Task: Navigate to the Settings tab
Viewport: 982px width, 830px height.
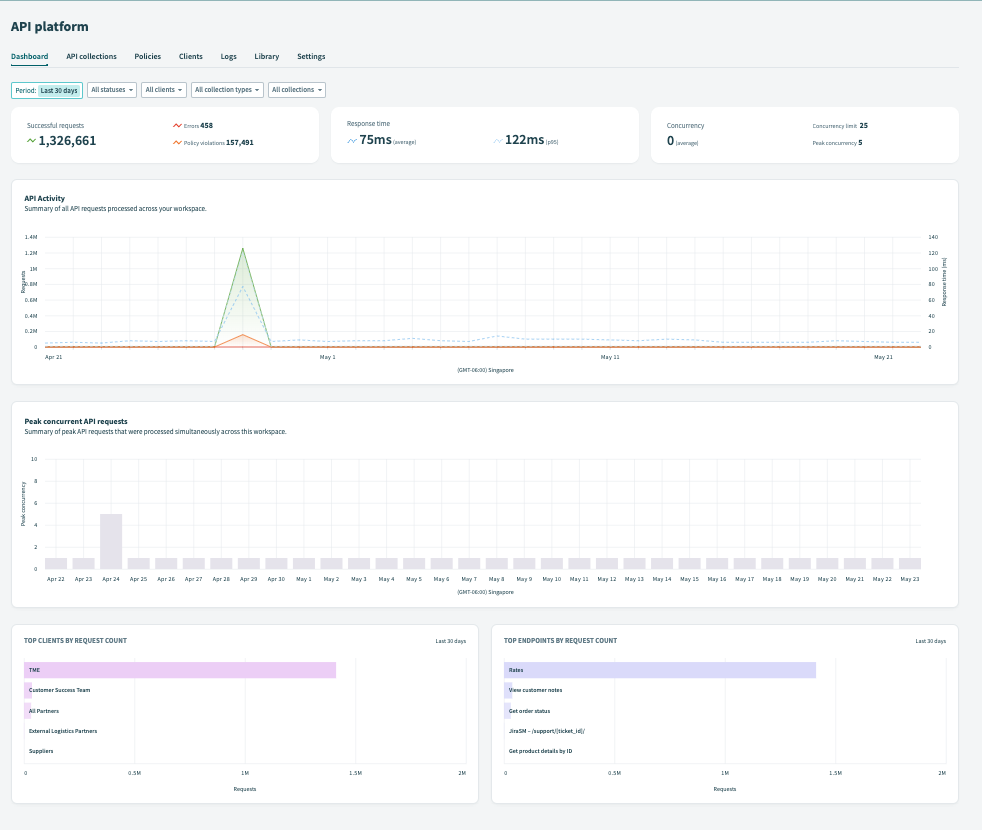Action: click(x=310, y=56)
